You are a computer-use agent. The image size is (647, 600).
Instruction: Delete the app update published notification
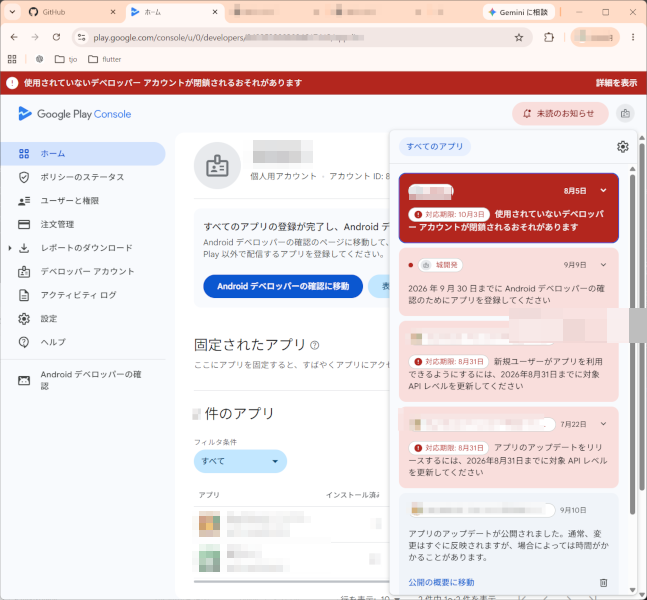[x=603, y=583]
